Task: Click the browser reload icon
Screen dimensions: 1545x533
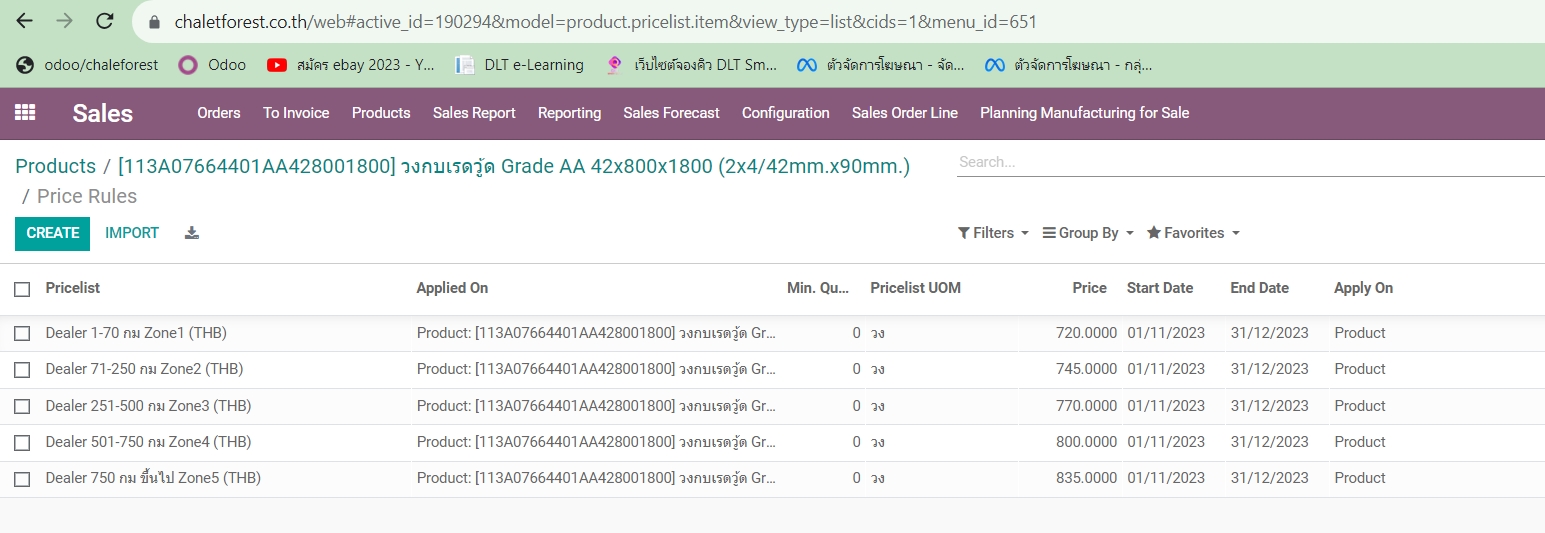Action: click(104, 21)
